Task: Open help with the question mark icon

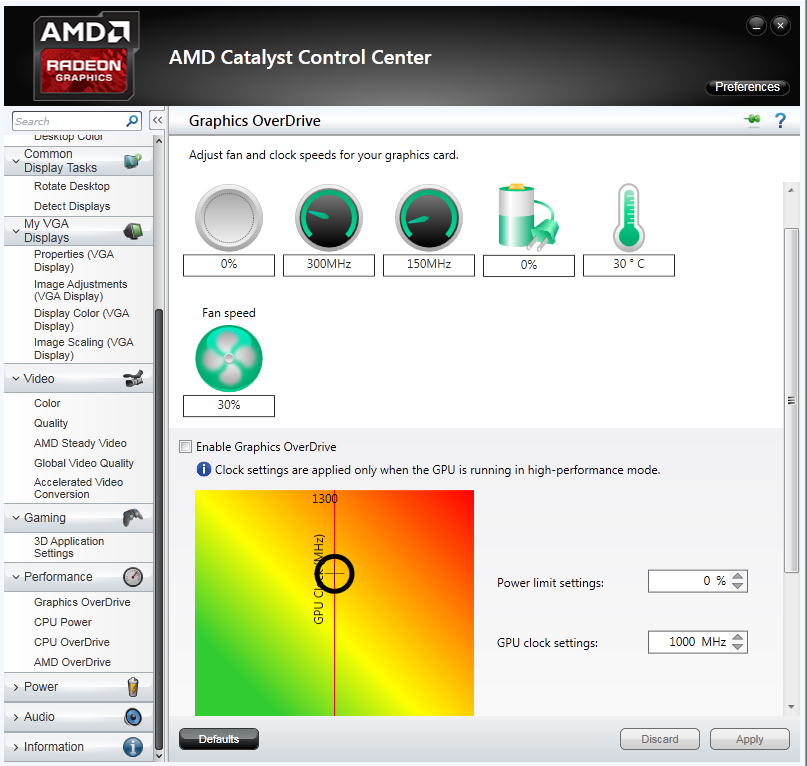Action: point(780,120)
